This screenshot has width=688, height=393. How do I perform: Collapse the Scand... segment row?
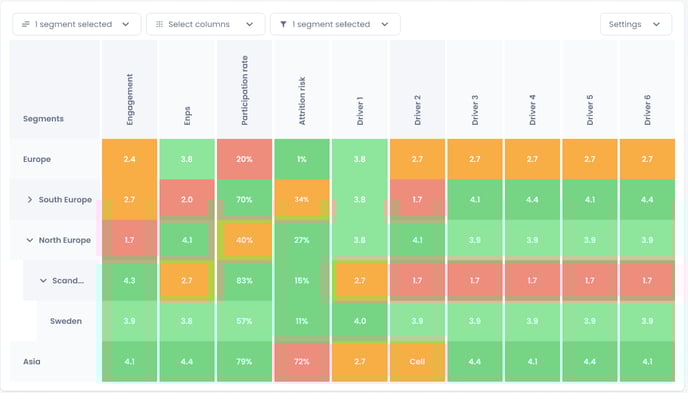tap(43, 281)
